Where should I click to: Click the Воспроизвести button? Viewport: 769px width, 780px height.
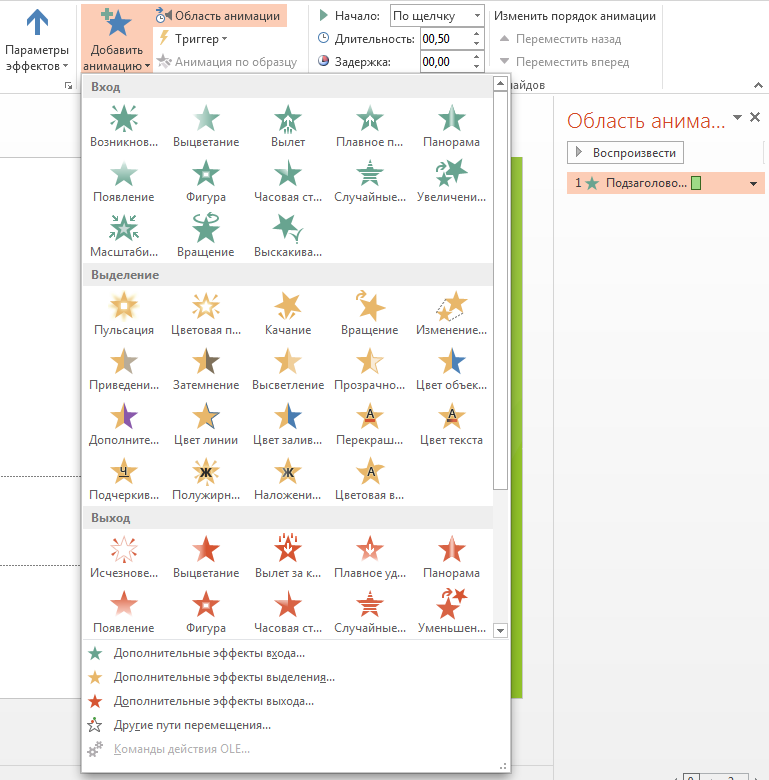coord(625,153)
